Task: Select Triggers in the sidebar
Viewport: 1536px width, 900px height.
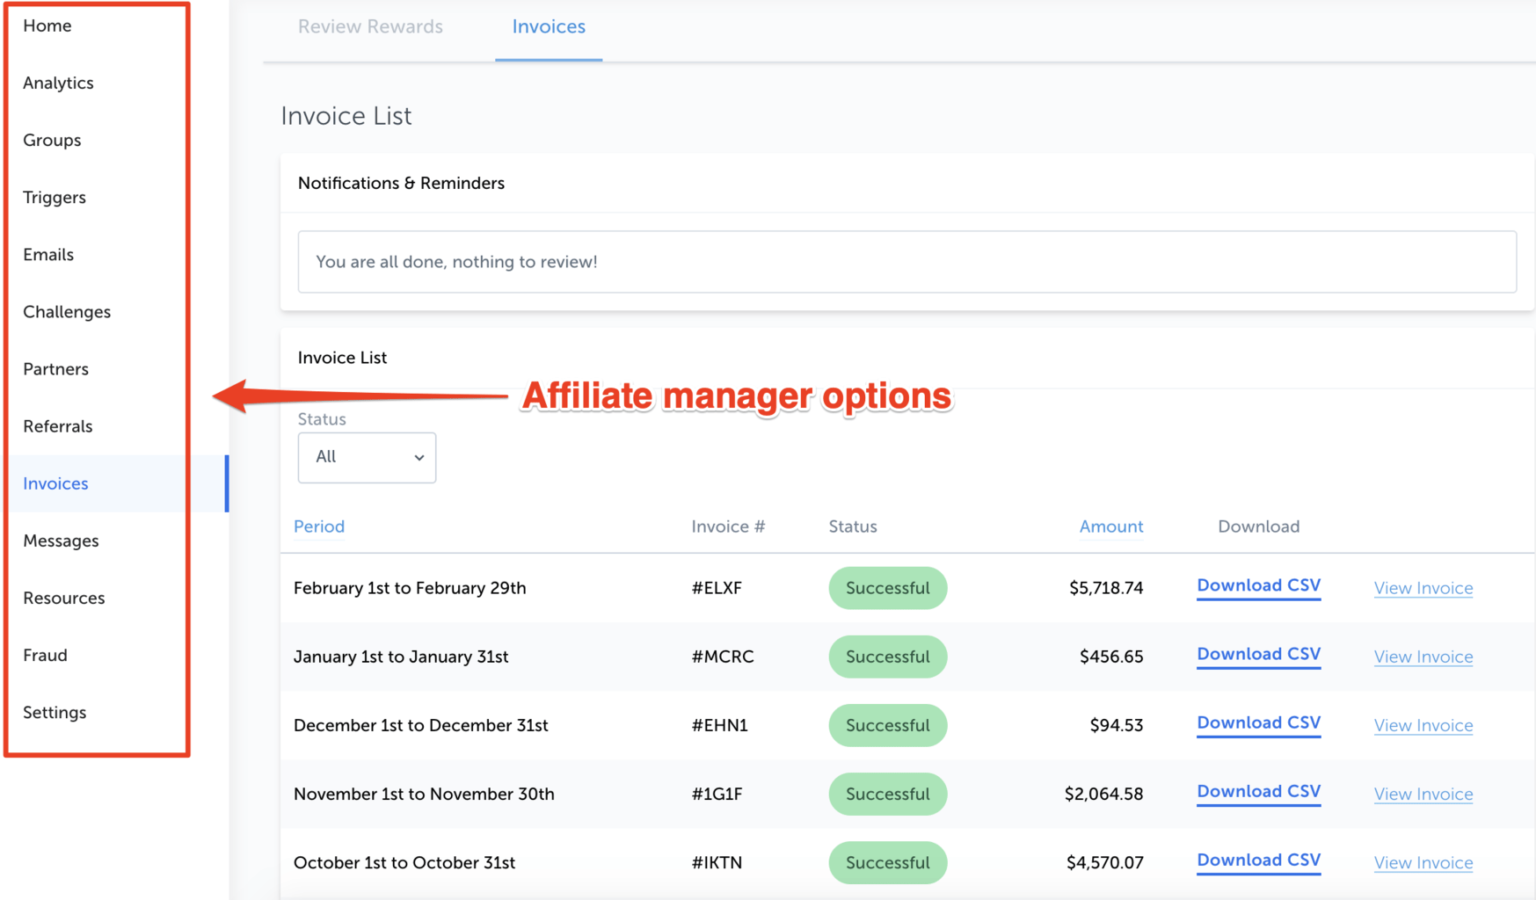Action: tap(53, 197)
